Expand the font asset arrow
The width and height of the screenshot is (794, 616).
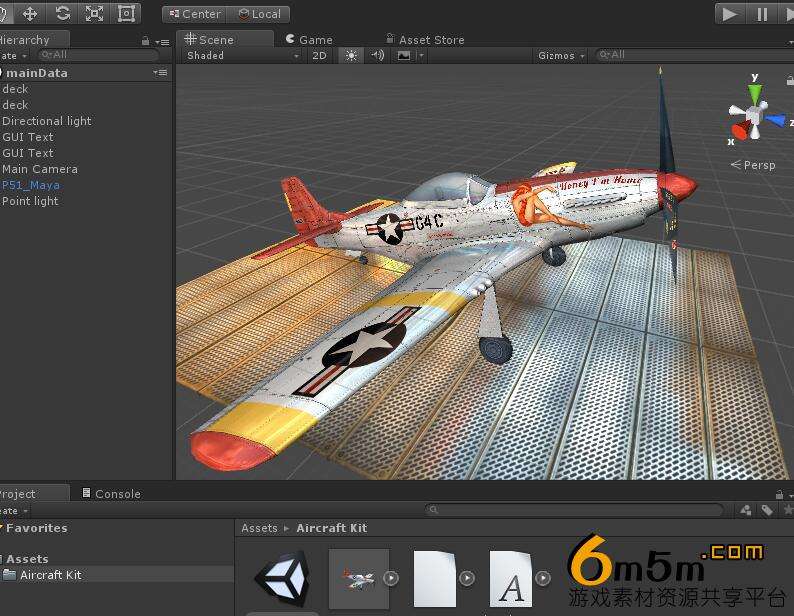tap(543, 578)
